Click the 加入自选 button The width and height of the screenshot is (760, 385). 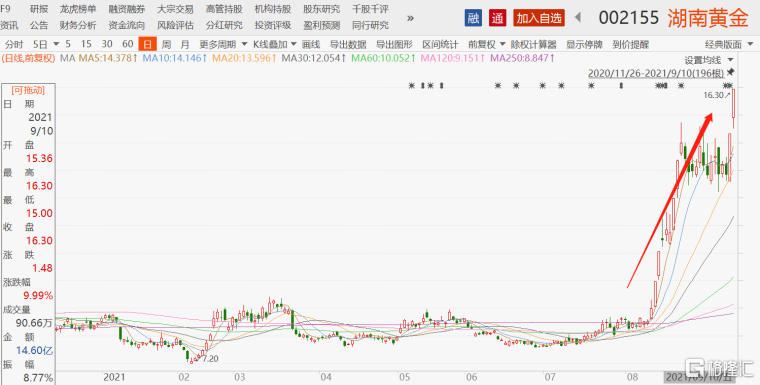pos(539,18)
